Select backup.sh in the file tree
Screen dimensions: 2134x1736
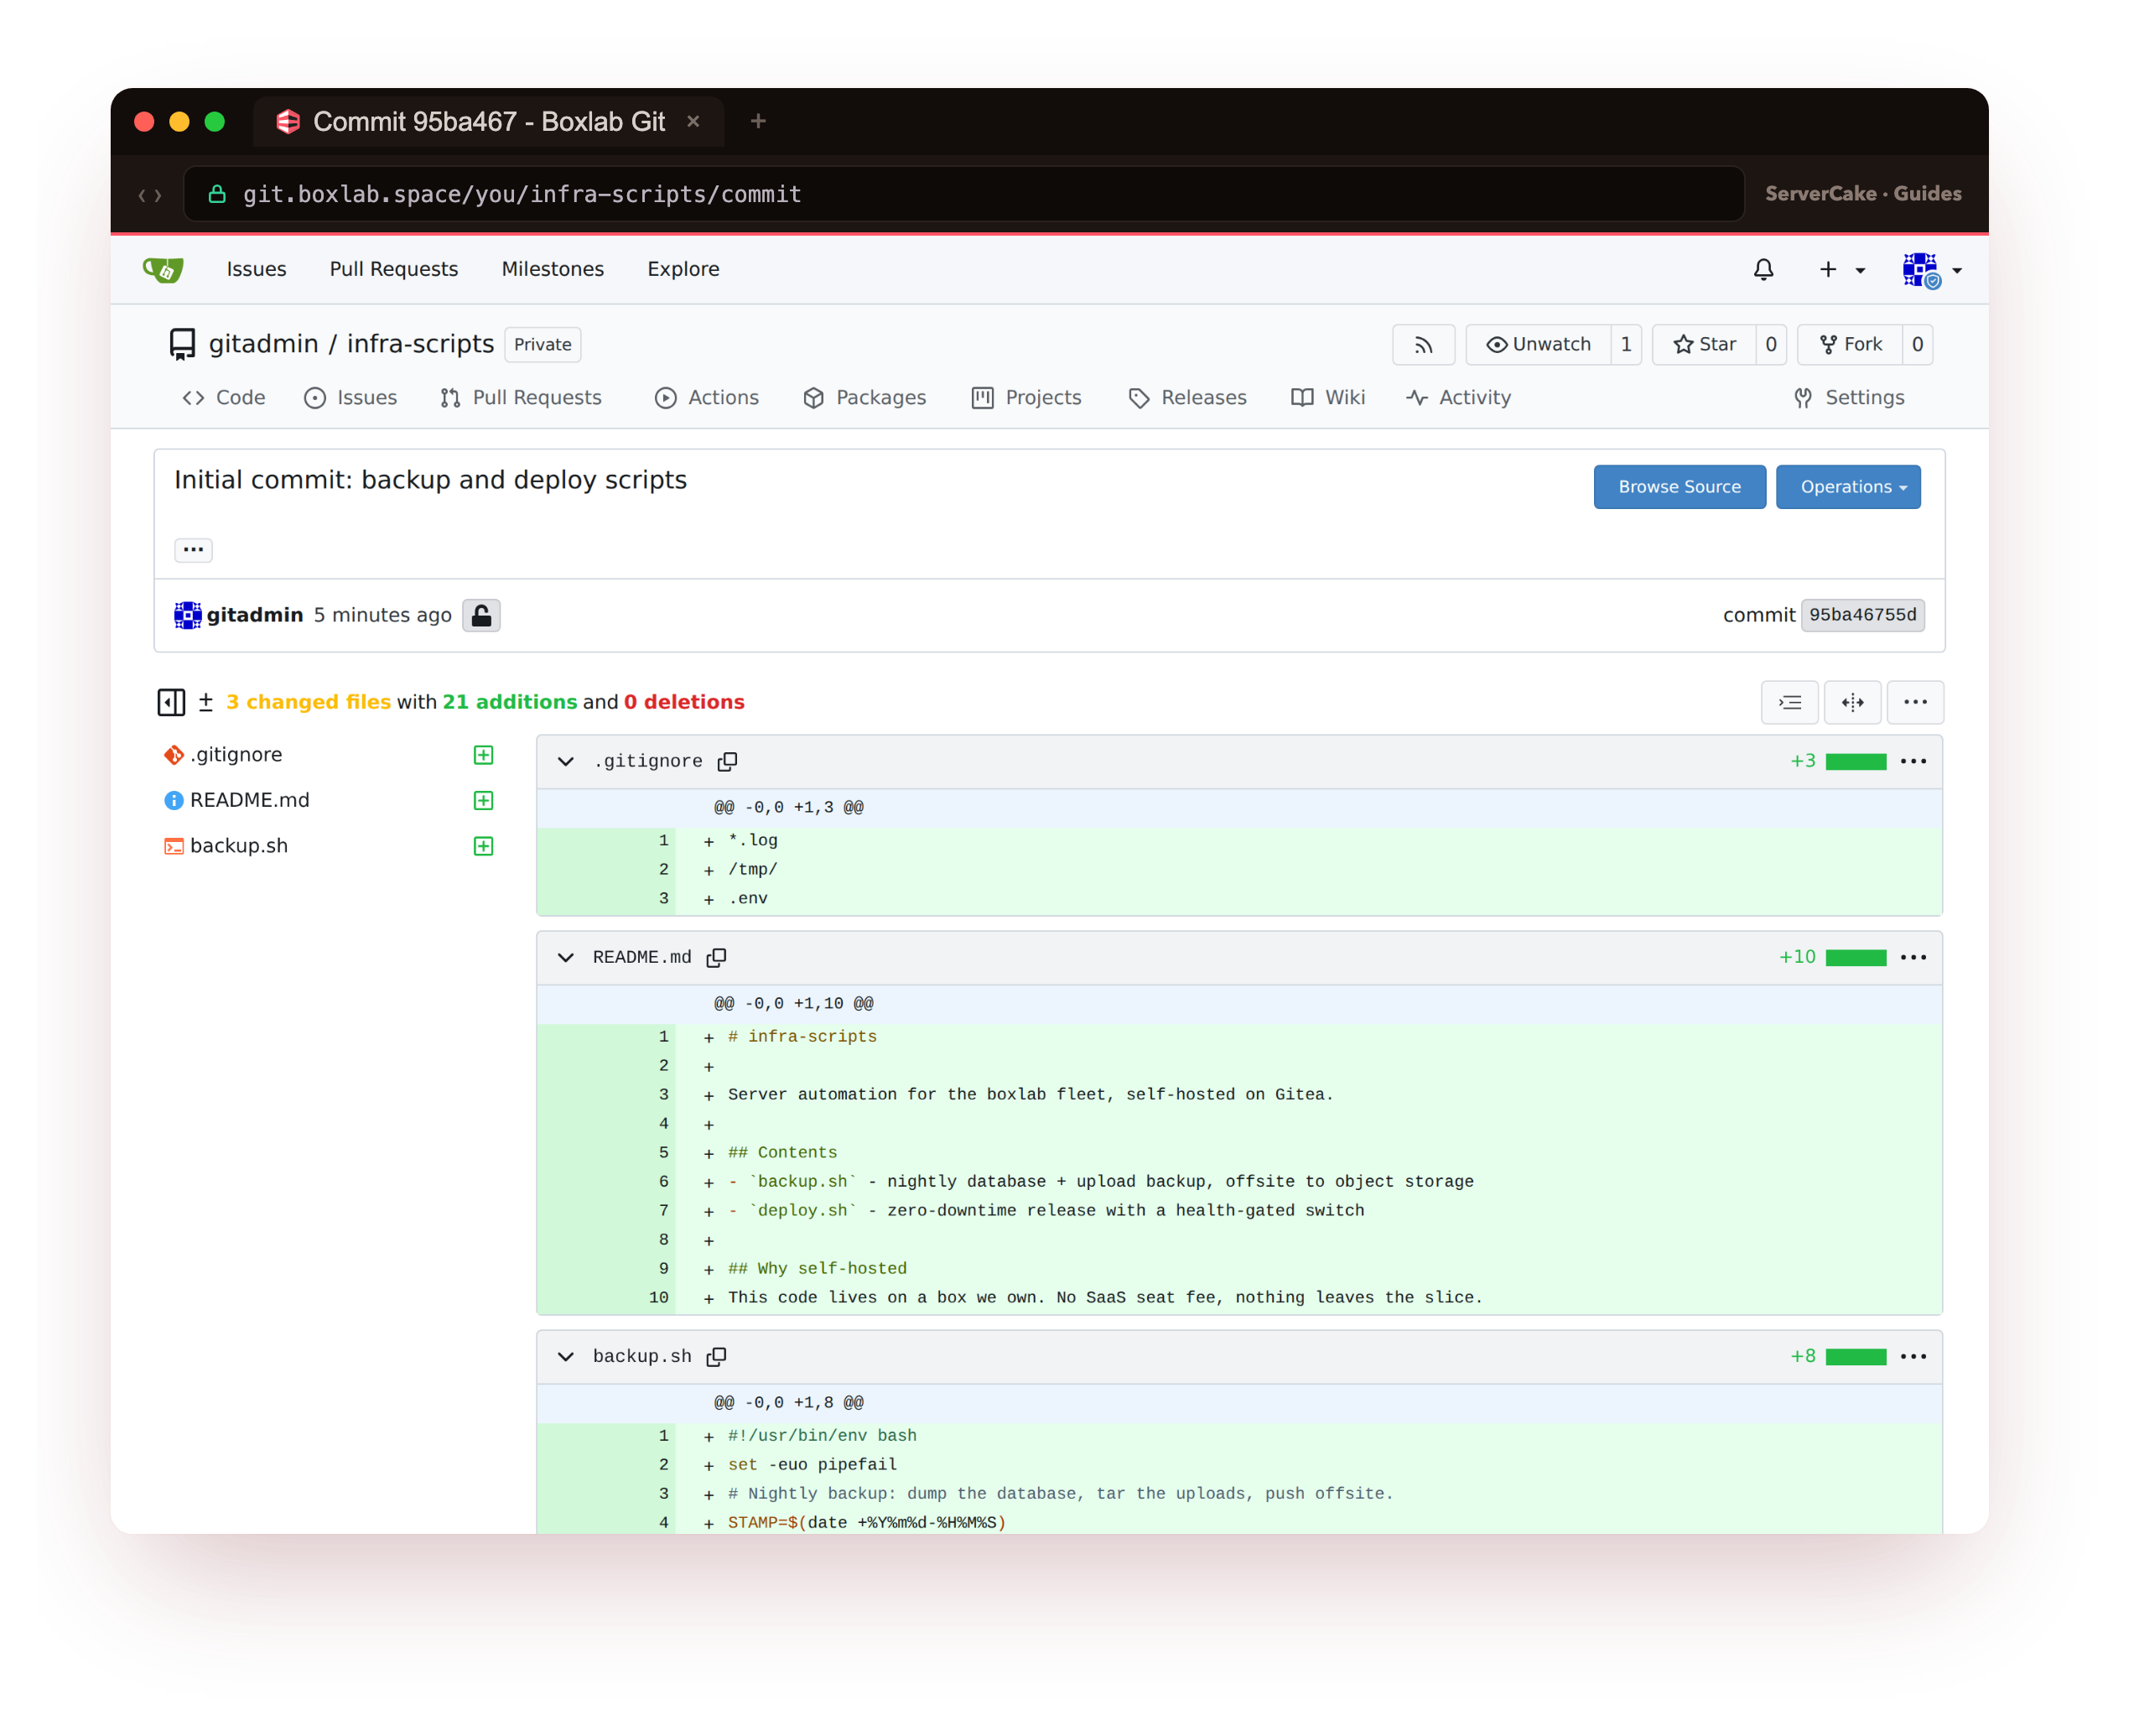tap(239, 847)
